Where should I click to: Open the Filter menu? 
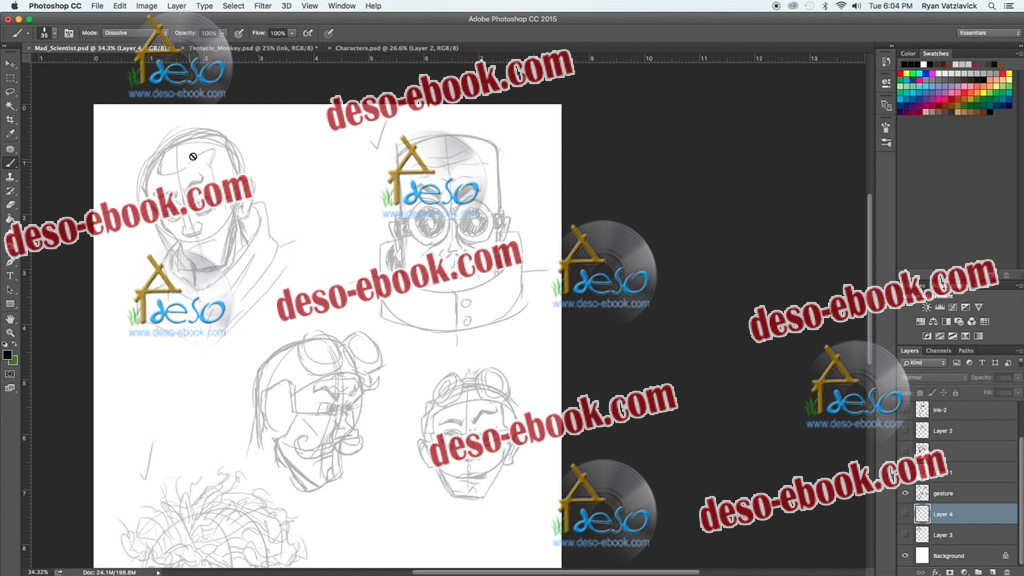pos(262,6)
